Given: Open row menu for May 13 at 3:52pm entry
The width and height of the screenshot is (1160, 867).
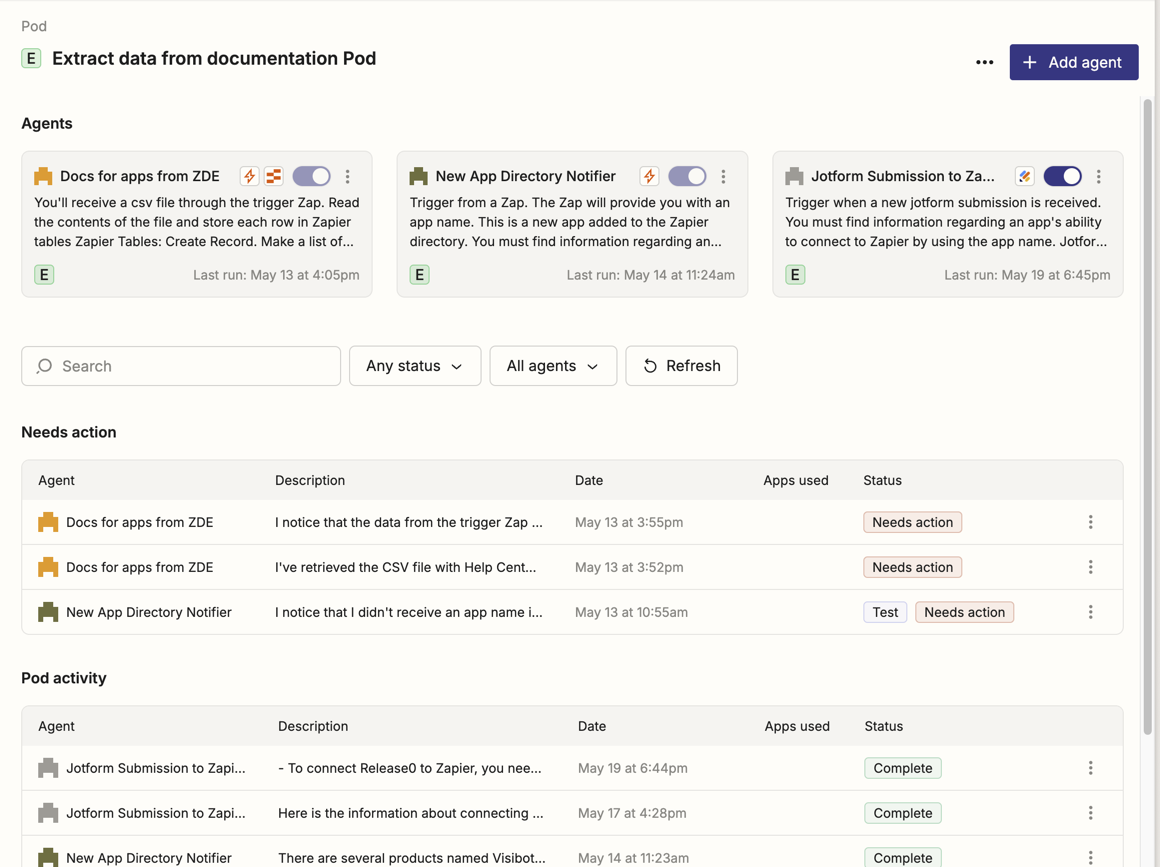Looking at the screenshot, I should [1090, 567].
